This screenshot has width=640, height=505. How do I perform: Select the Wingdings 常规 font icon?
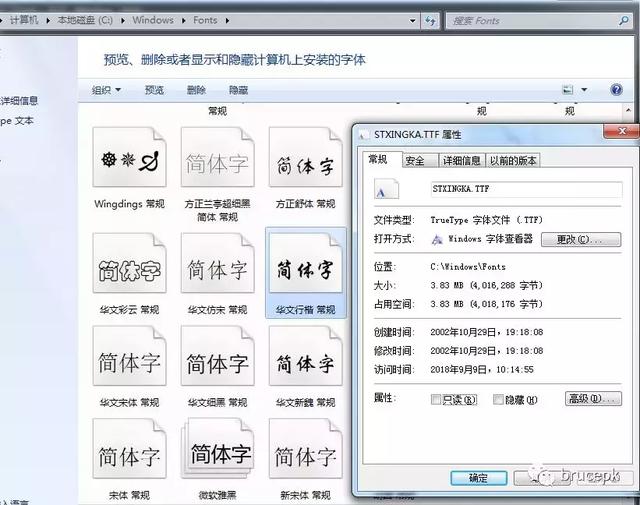tap(129, 157)
